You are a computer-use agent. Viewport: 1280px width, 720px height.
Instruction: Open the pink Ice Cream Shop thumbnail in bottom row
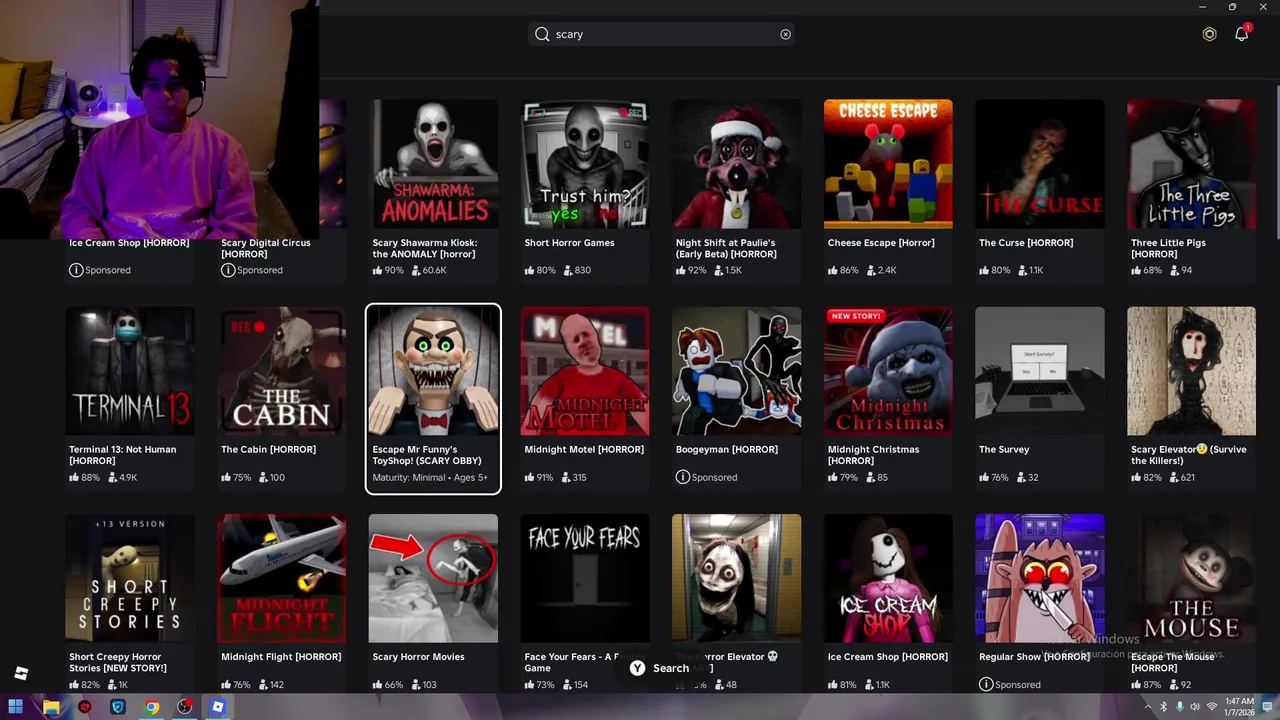[x=888, y=578]
